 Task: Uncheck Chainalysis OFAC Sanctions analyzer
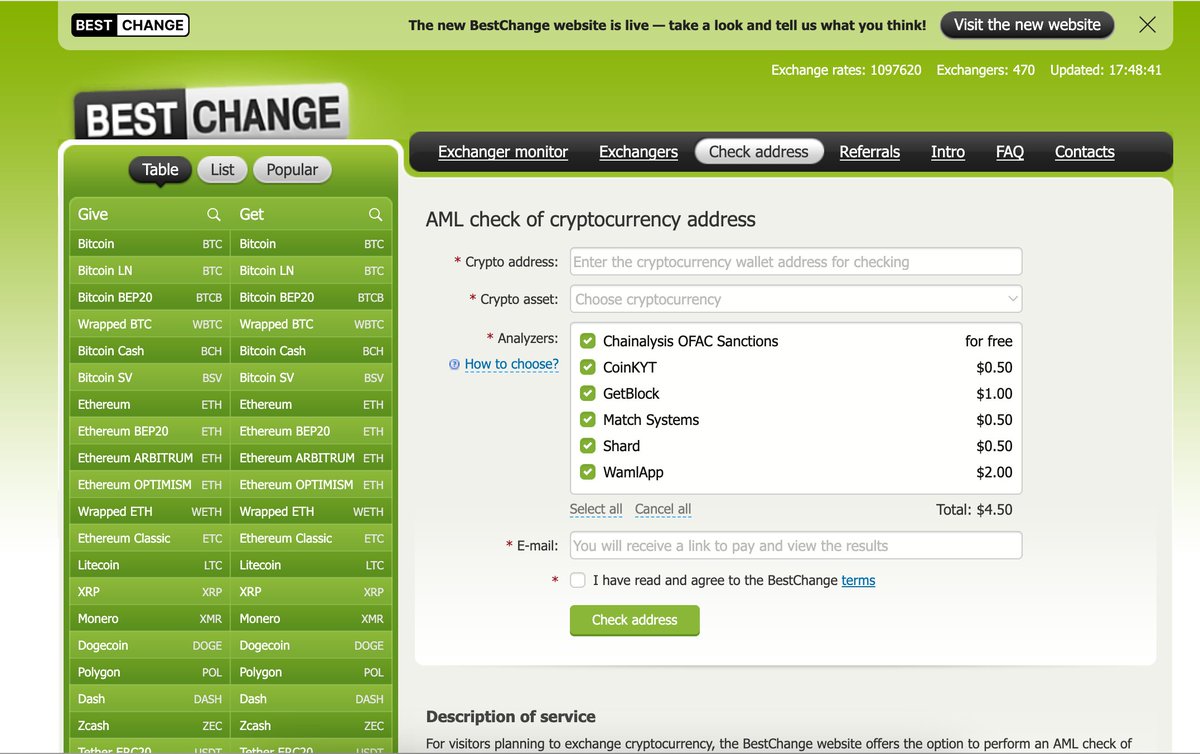pyautogui.click(x=588, y=341)
